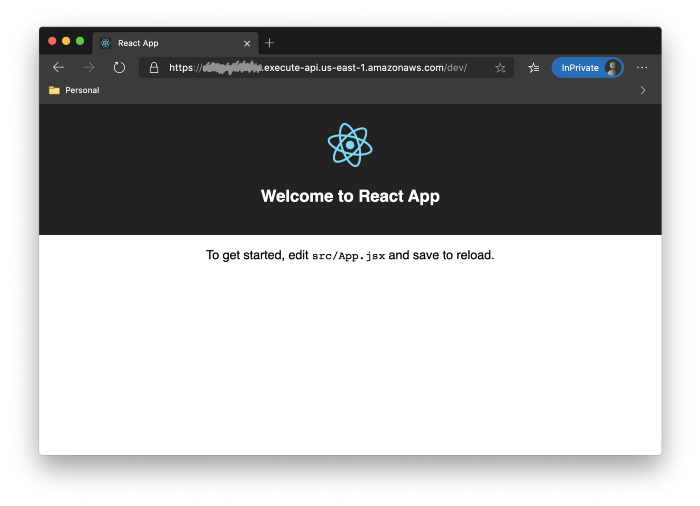Click the spinning React logo
This screenshot has height=506, width=700.
[x=350, y=145]
